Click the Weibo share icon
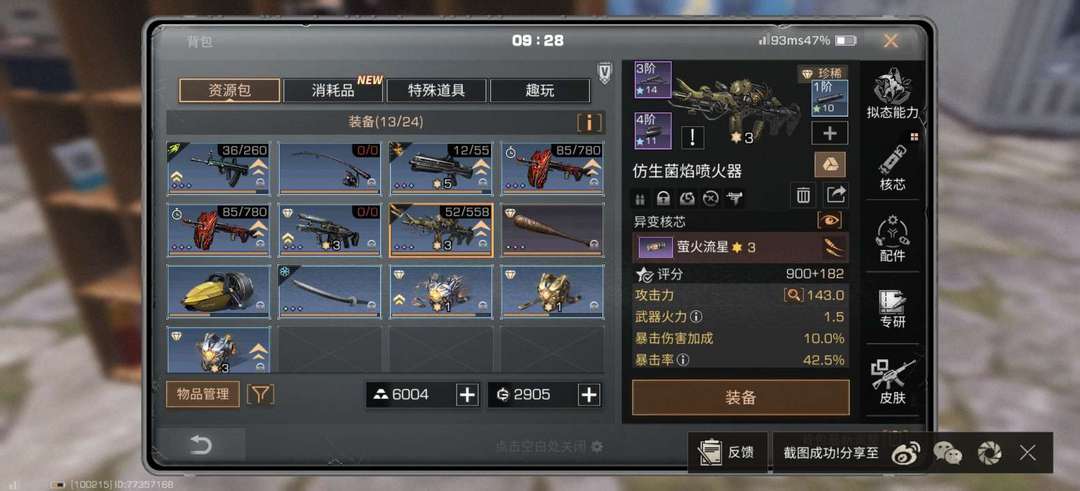The image size is (1080, 491). click(x=904, y=452)
